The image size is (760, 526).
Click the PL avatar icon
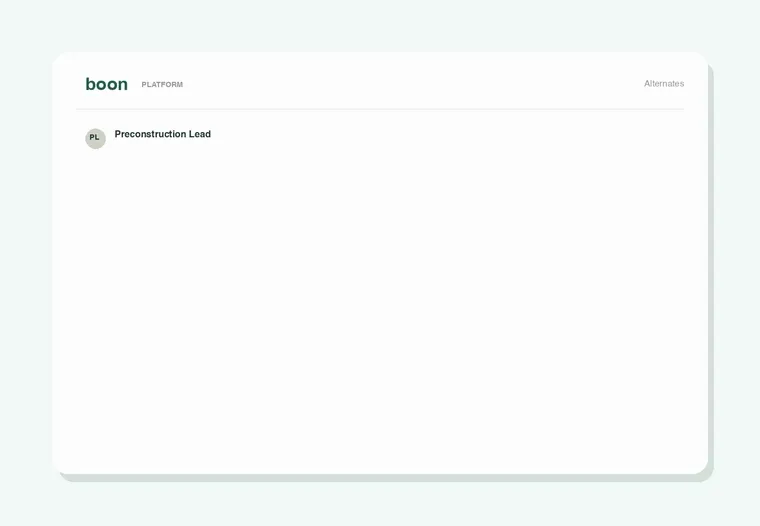(x=95, y=138)
